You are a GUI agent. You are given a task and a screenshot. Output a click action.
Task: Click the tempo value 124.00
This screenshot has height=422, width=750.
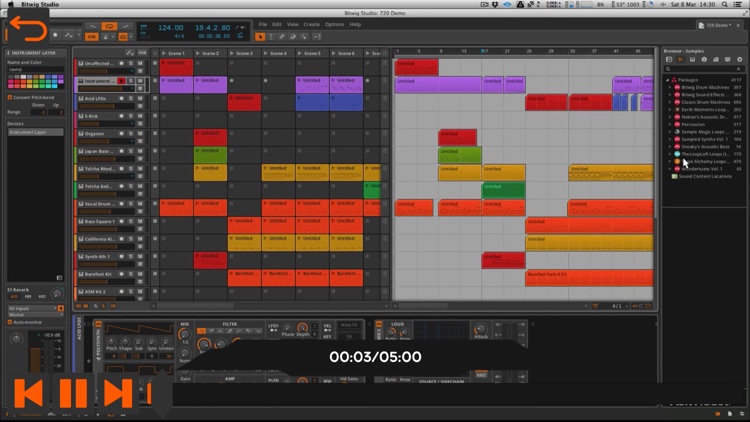(x=171, y=28)
